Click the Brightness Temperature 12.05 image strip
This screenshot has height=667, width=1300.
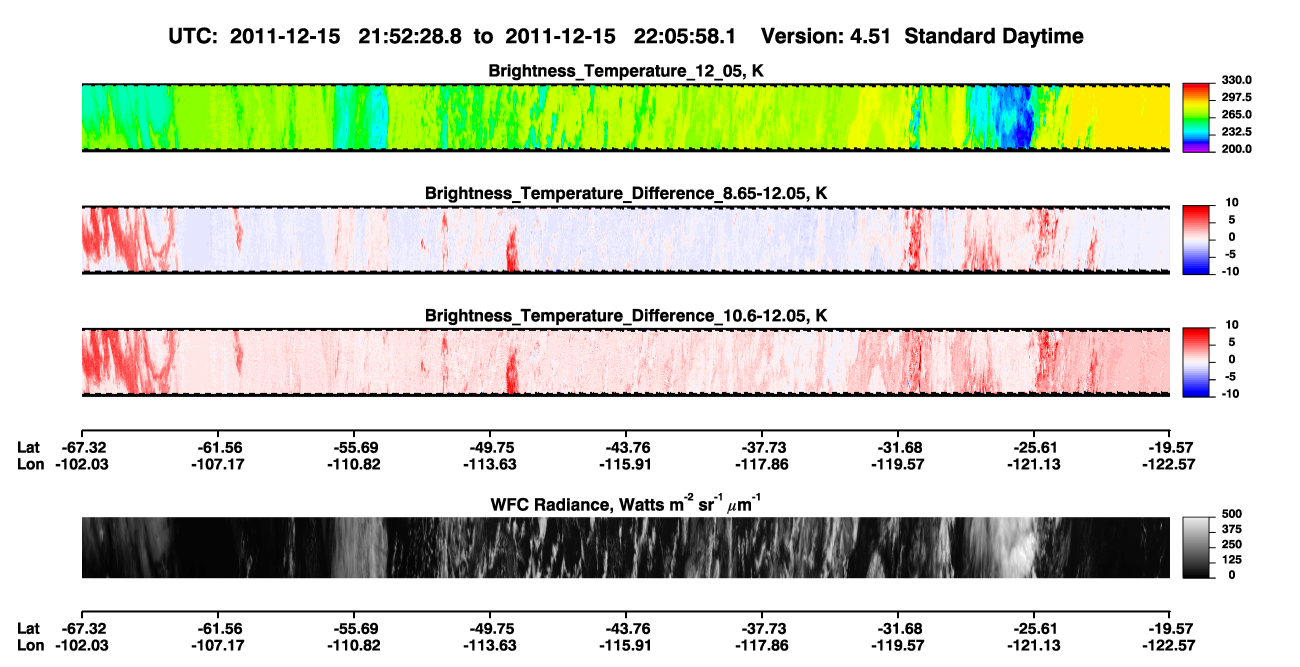tap(626, 117)
